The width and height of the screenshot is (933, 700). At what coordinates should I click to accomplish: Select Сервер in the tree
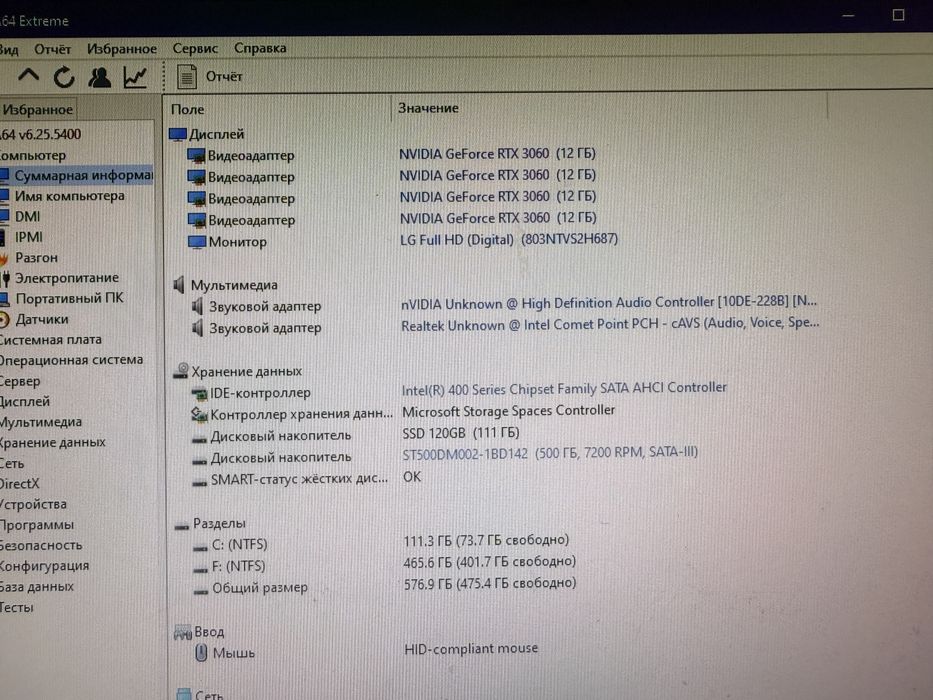tap(20, 381)
